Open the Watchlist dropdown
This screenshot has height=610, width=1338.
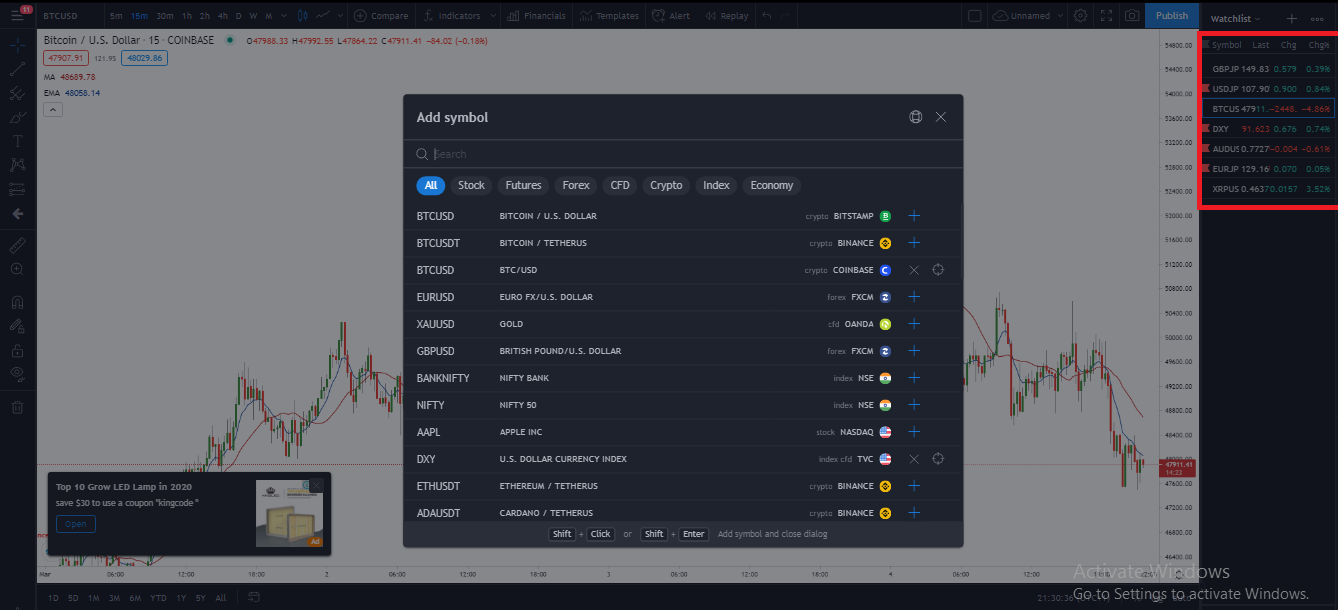1235,18
